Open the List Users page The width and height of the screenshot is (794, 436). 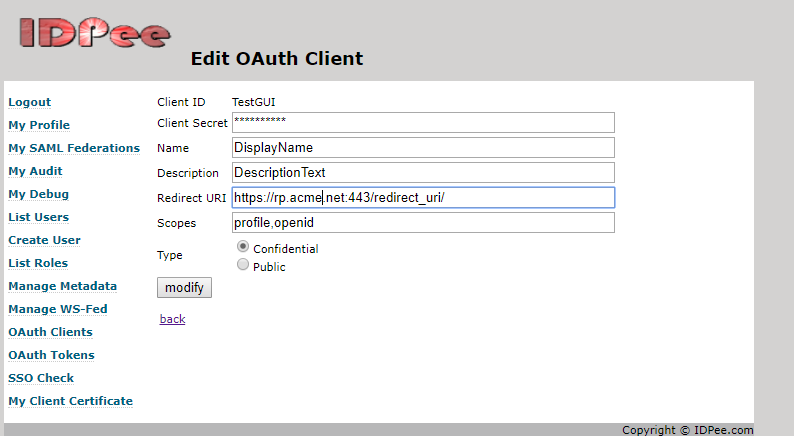tap(38, 217)
